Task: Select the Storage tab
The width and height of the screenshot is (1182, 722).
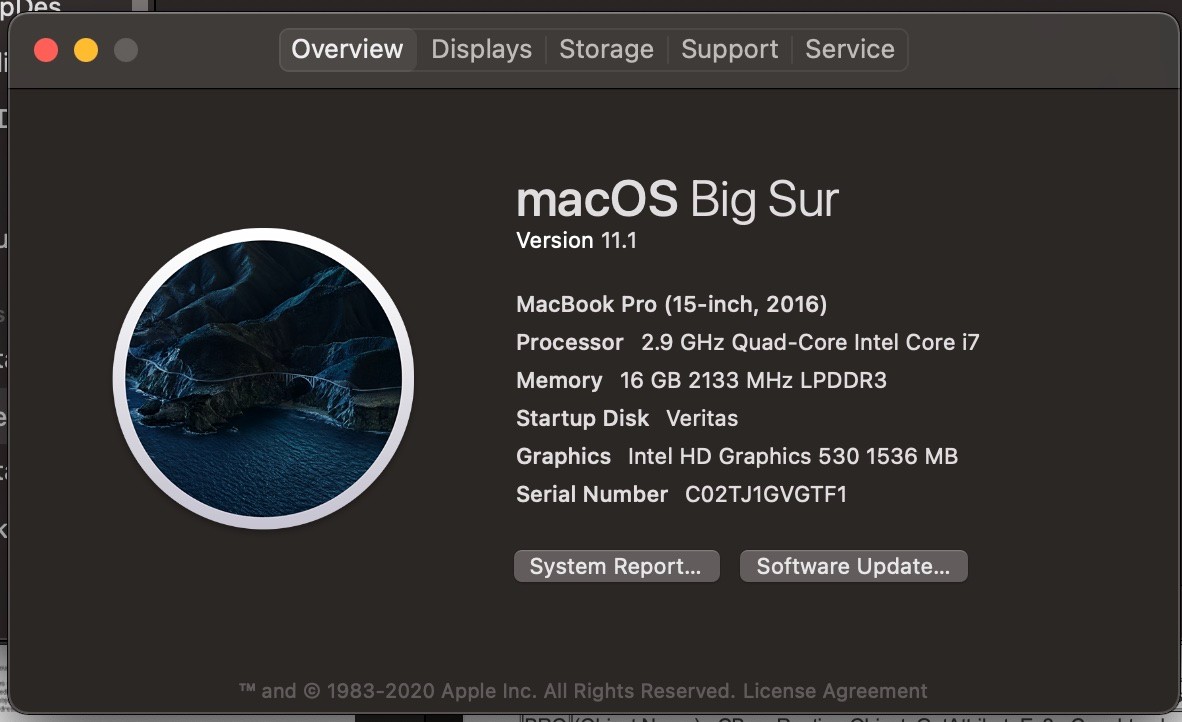Action: click(606, 49)
